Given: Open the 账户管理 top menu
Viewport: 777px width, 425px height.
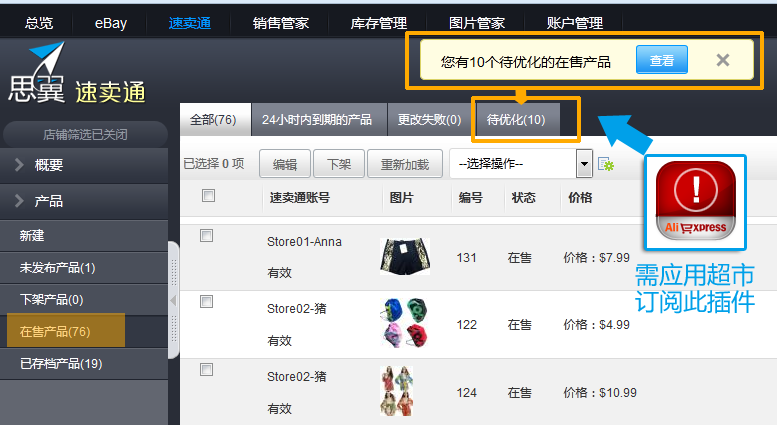Looking at the screenshot, I should click(x=575, y=23).
